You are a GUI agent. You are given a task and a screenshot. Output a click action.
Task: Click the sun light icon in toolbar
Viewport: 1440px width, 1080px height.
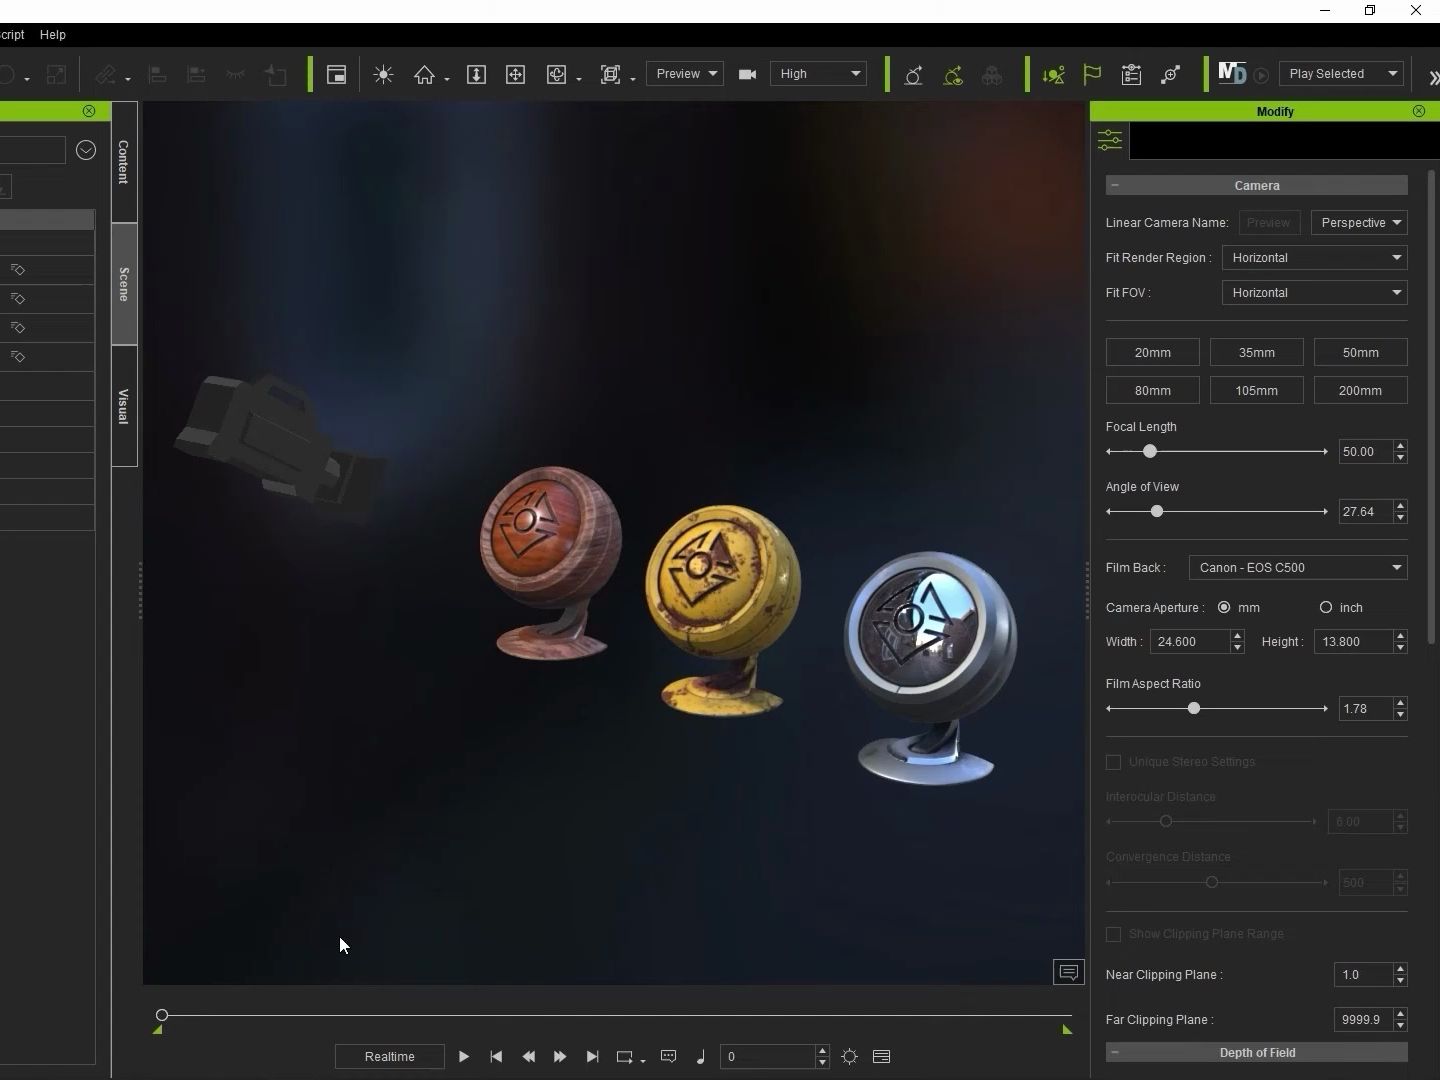click(x=383, y=75)
